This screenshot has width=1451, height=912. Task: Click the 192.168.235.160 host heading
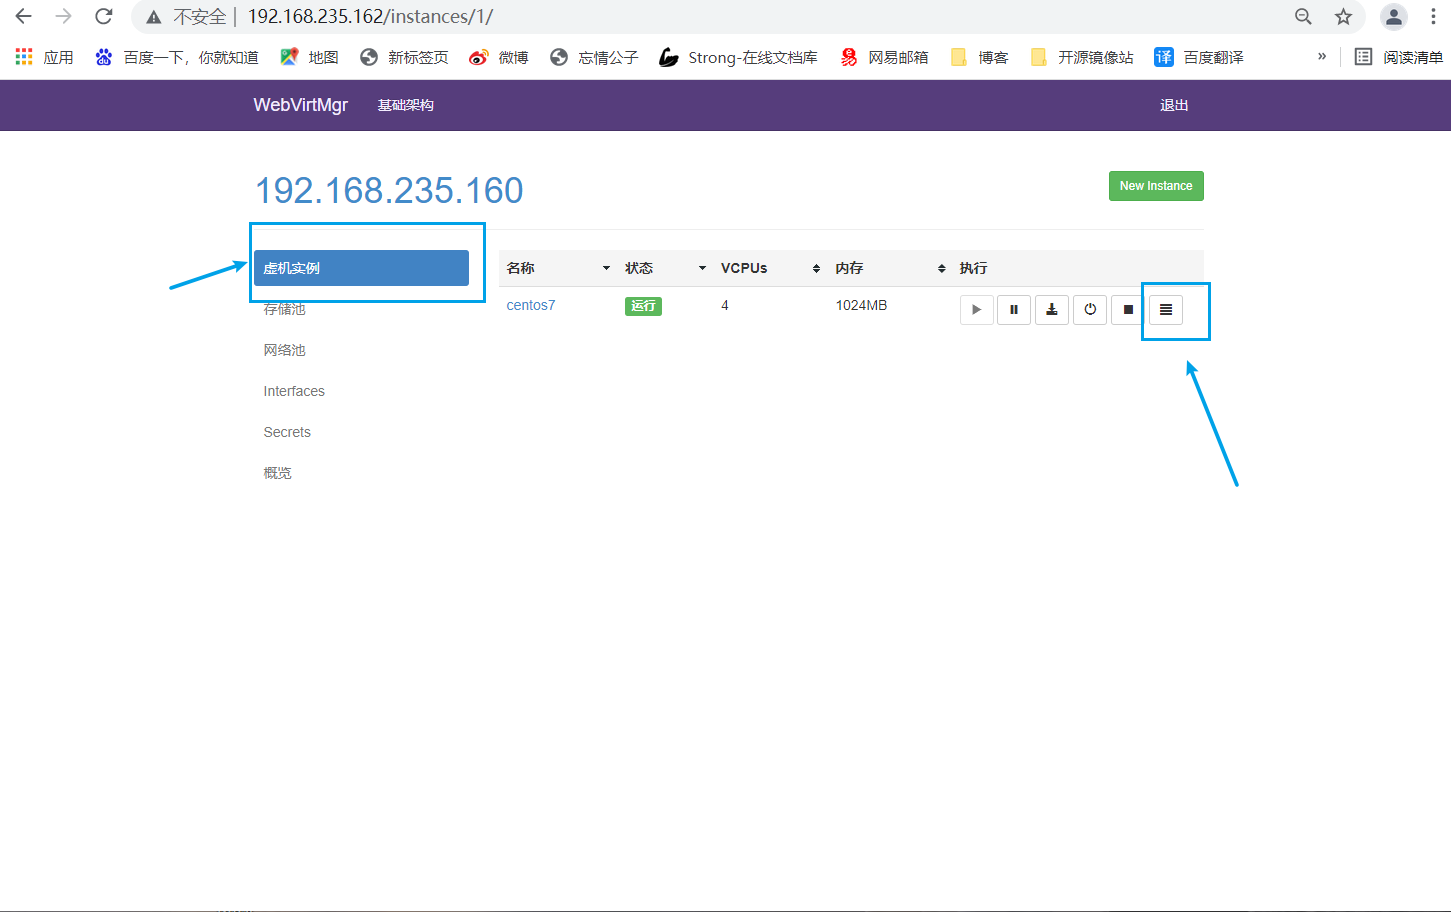389,190
